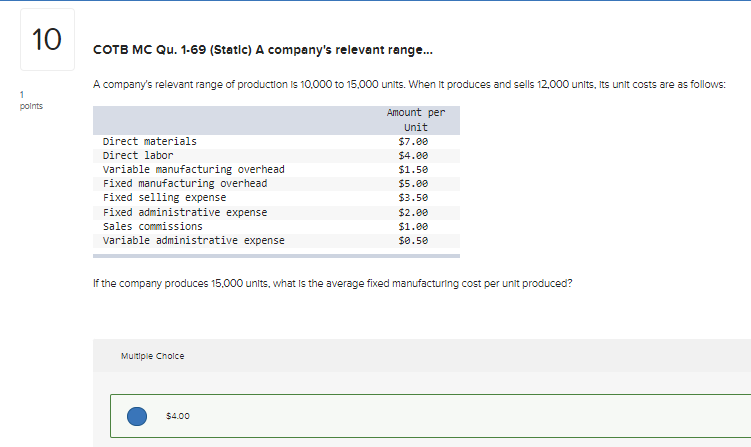Click the Amount per Unit column header

[x=416, y=120]
